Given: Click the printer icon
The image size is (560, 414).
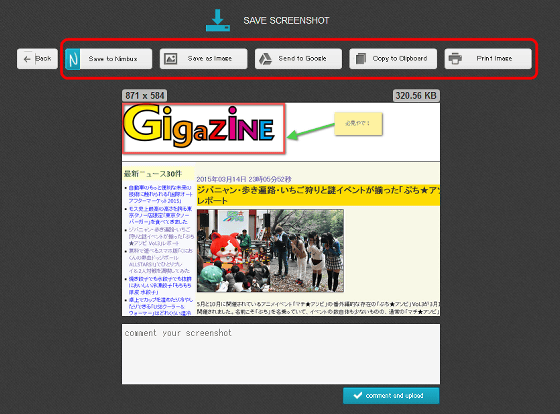Looking at the screenshot, I should point(455,59).
